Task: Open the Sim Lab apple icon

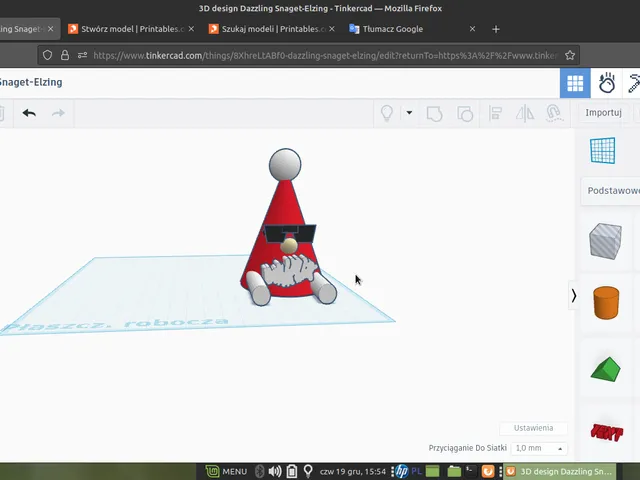Action: pyautogui.click(x=606, y=83)
